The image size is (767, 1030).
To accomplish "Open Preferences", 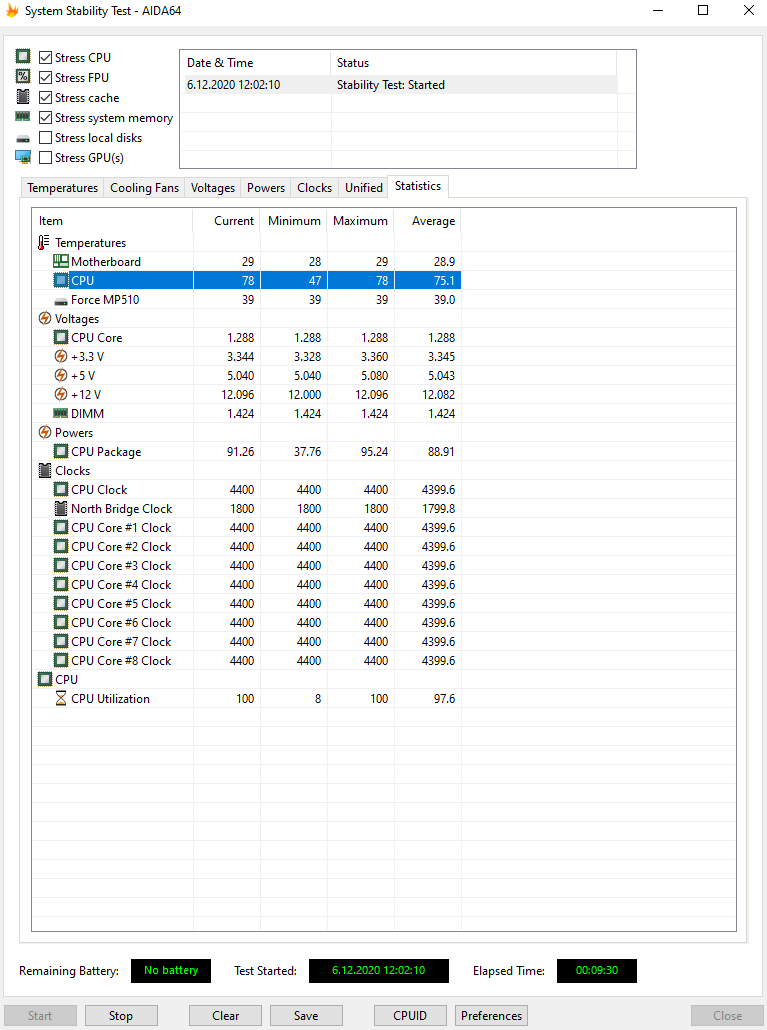I will click(x=491, y=1016).
